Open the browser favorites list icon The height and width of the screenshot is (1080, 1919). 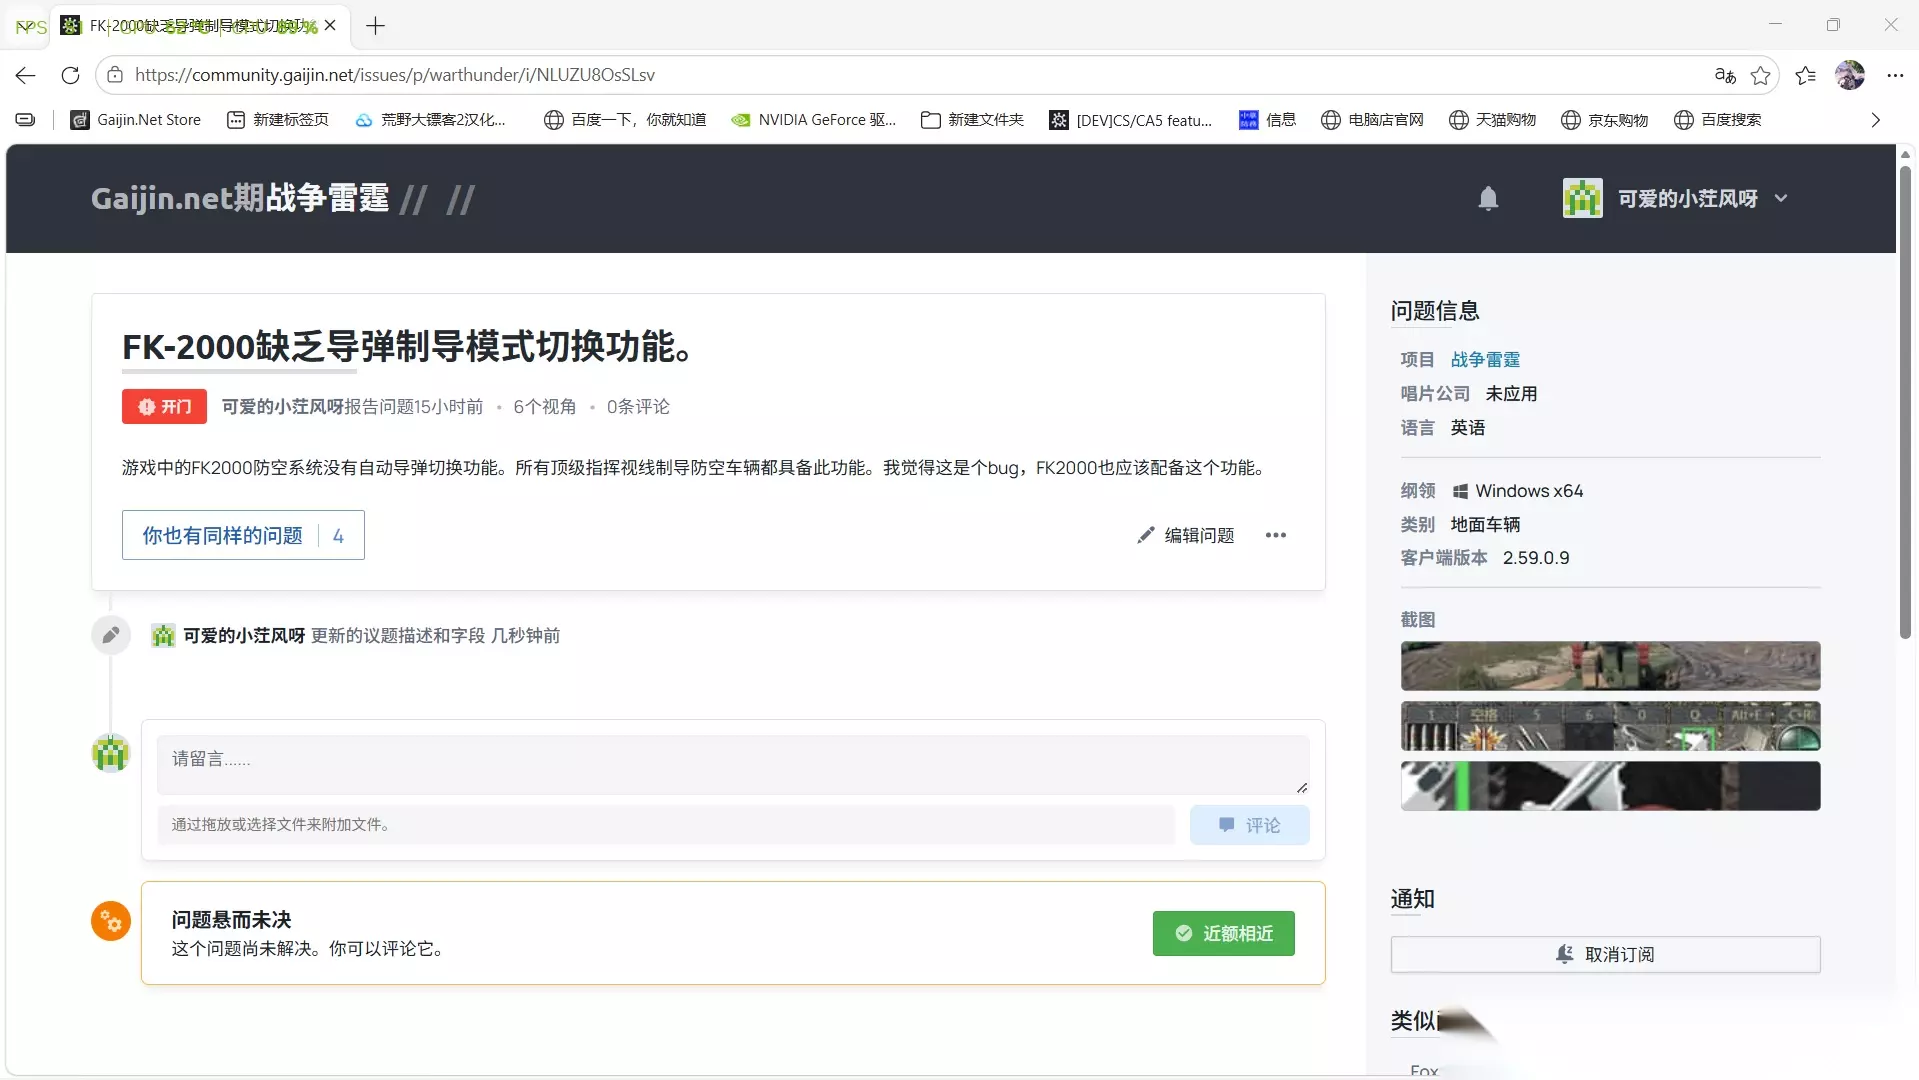pos(1805,75)
